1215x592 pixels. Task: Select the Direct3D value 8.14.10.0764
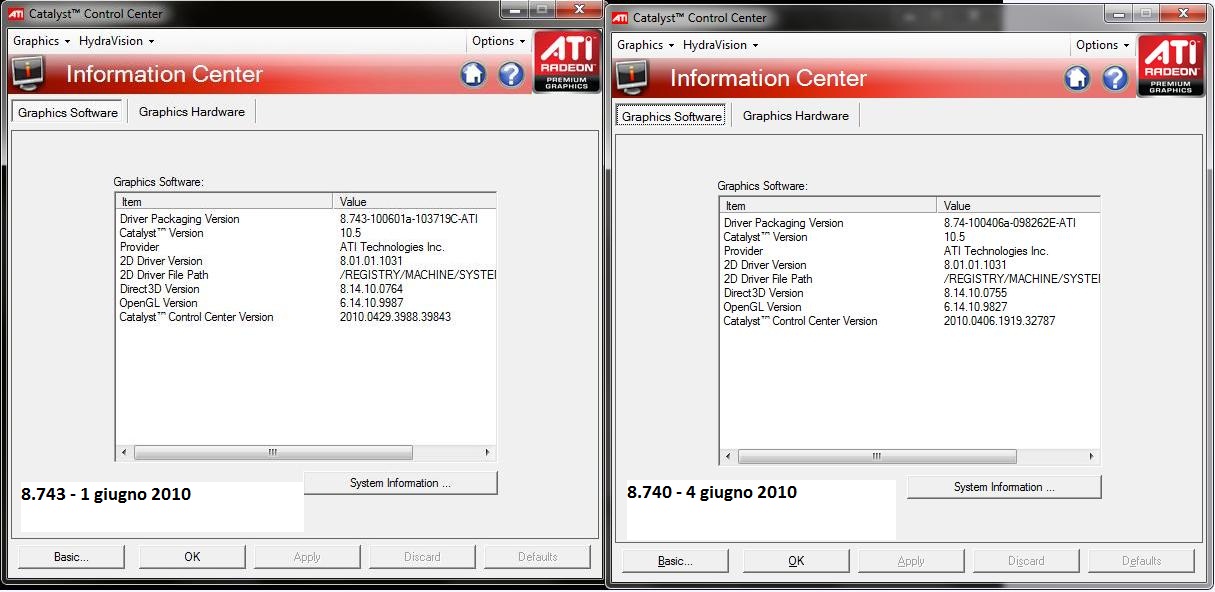click(371, 289)
